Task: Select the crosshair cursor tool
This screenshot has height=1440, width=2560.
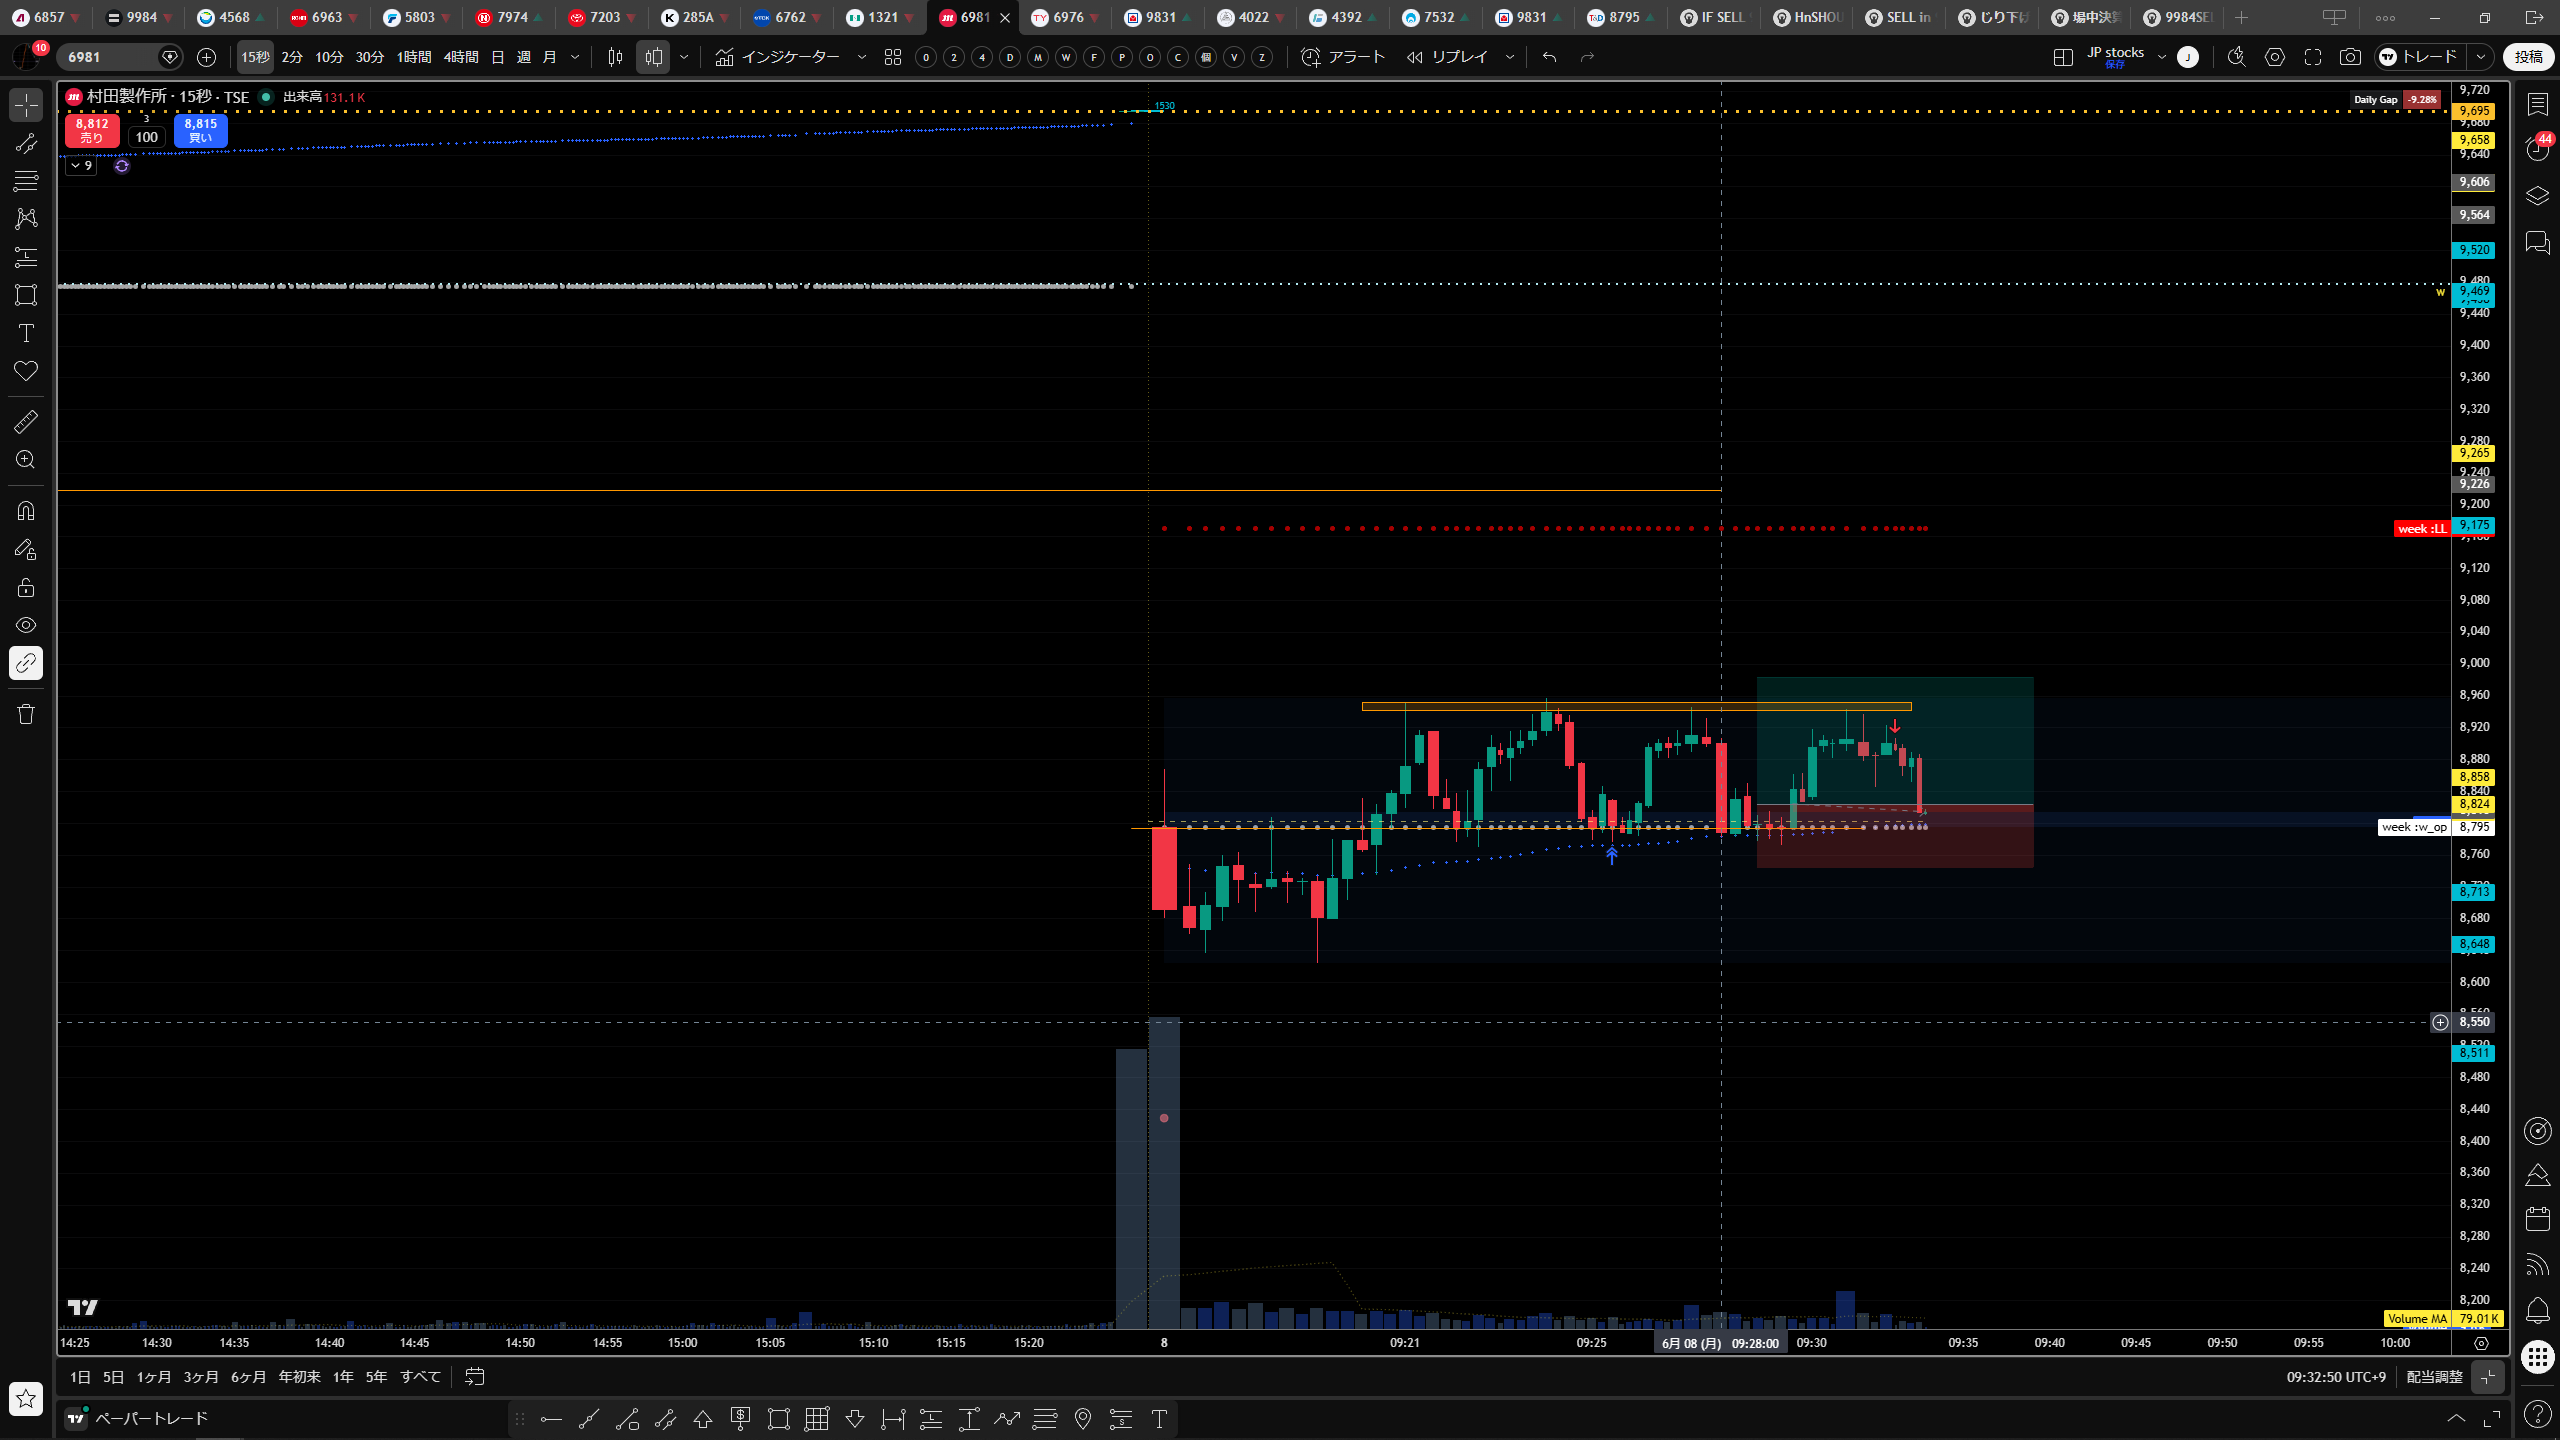Action: pos(26,105)
